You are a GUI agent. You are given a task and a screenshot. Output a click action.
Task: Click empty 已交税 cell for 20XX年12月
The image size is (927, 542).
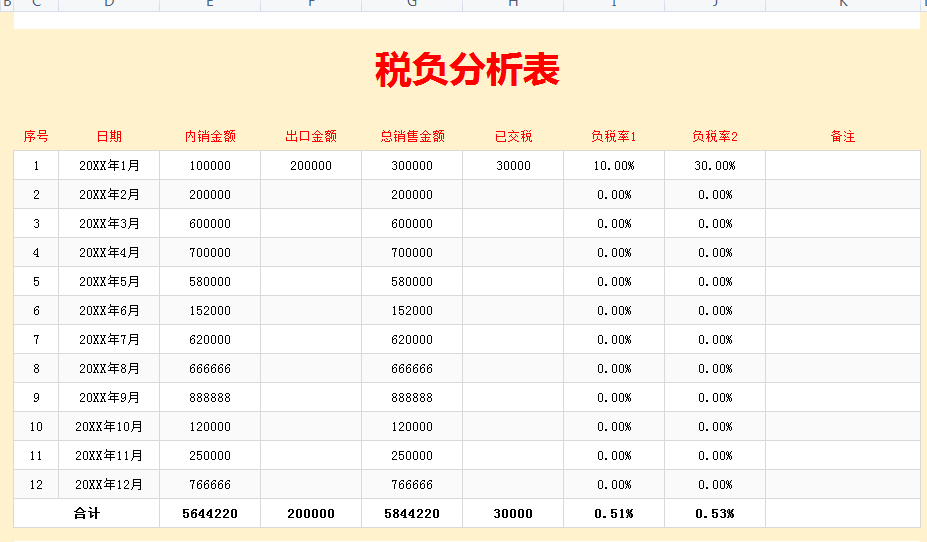point(513,484)
